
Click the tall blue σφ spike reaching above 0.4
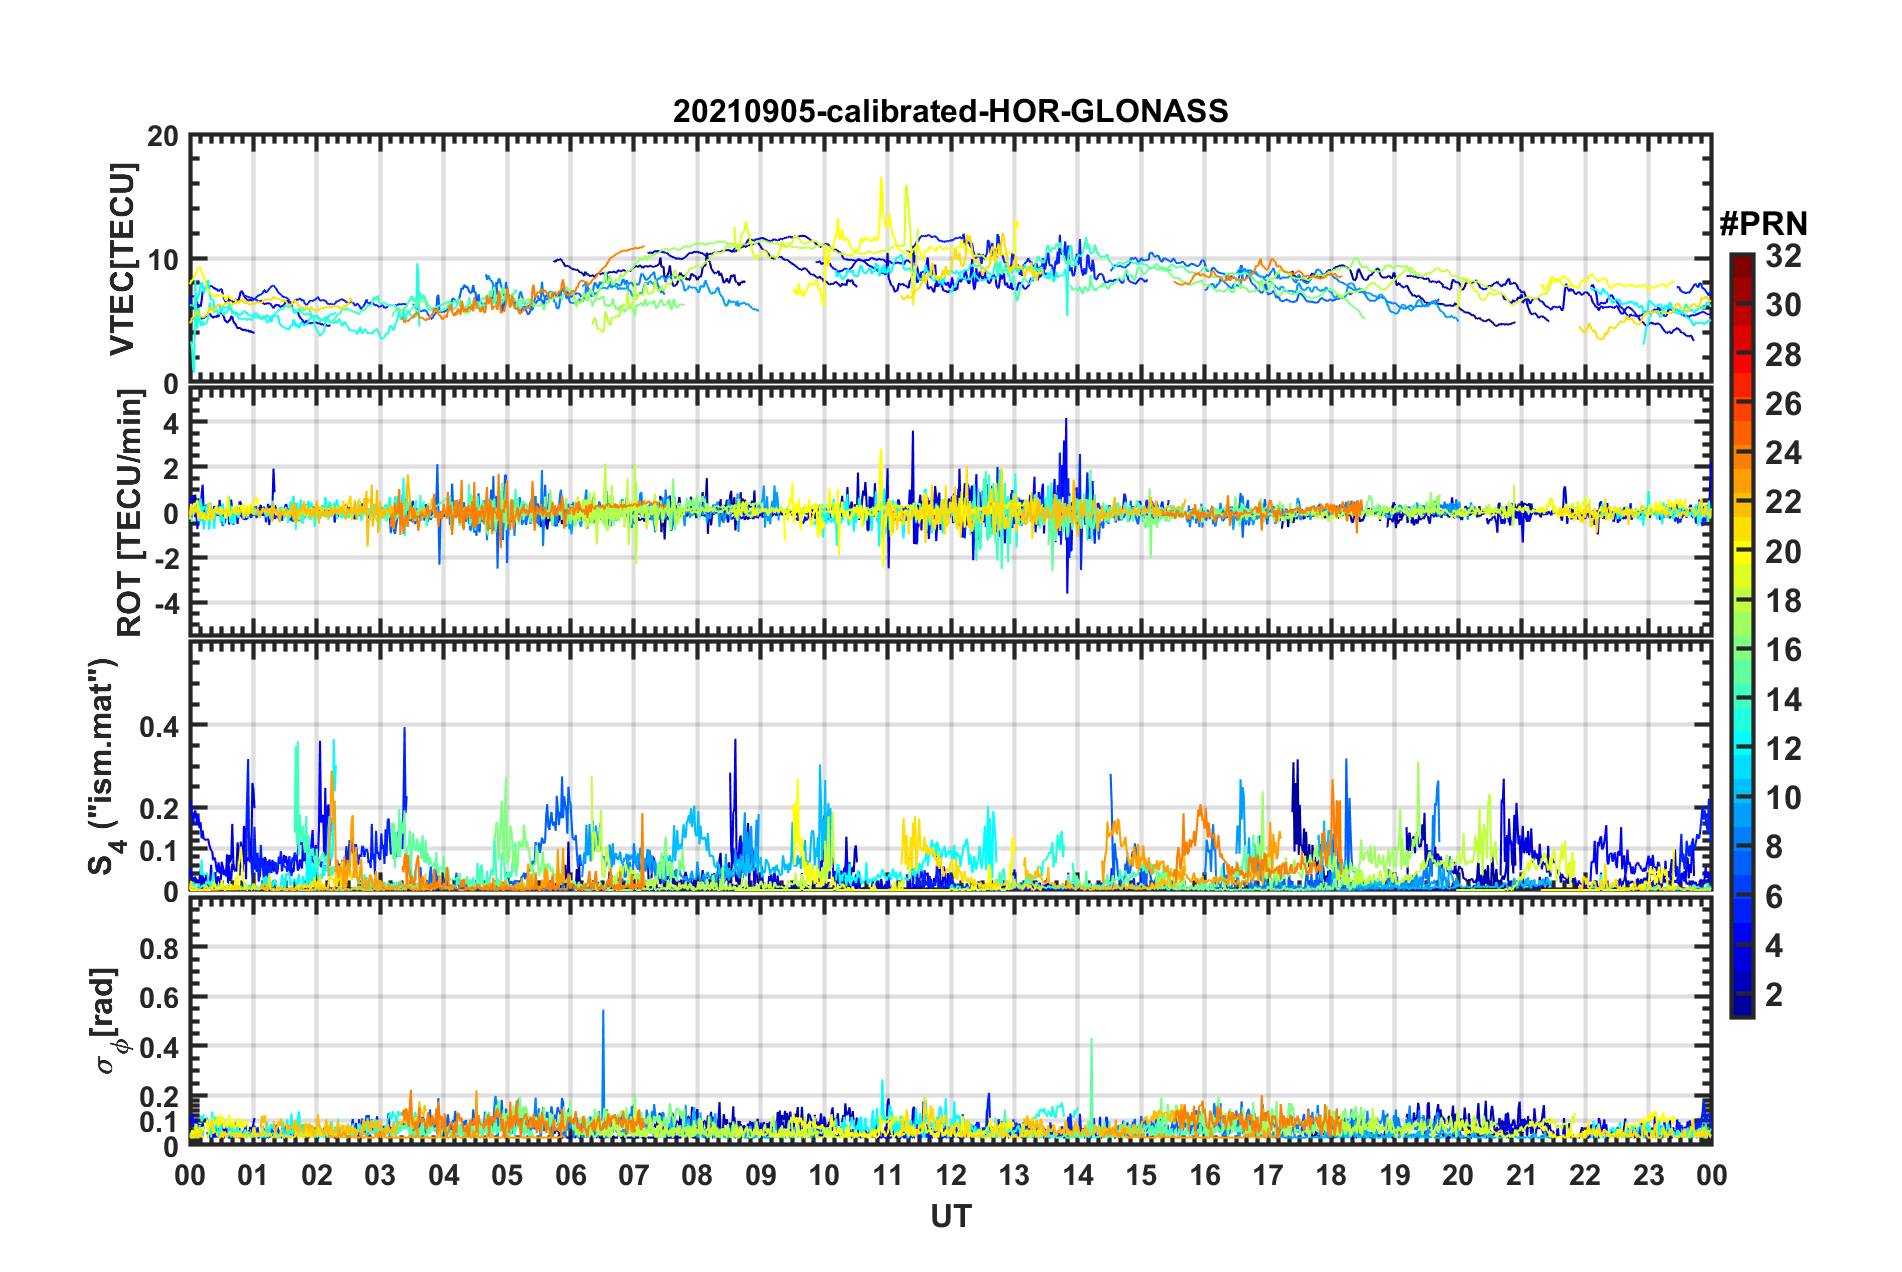(x=603, y=1060)
